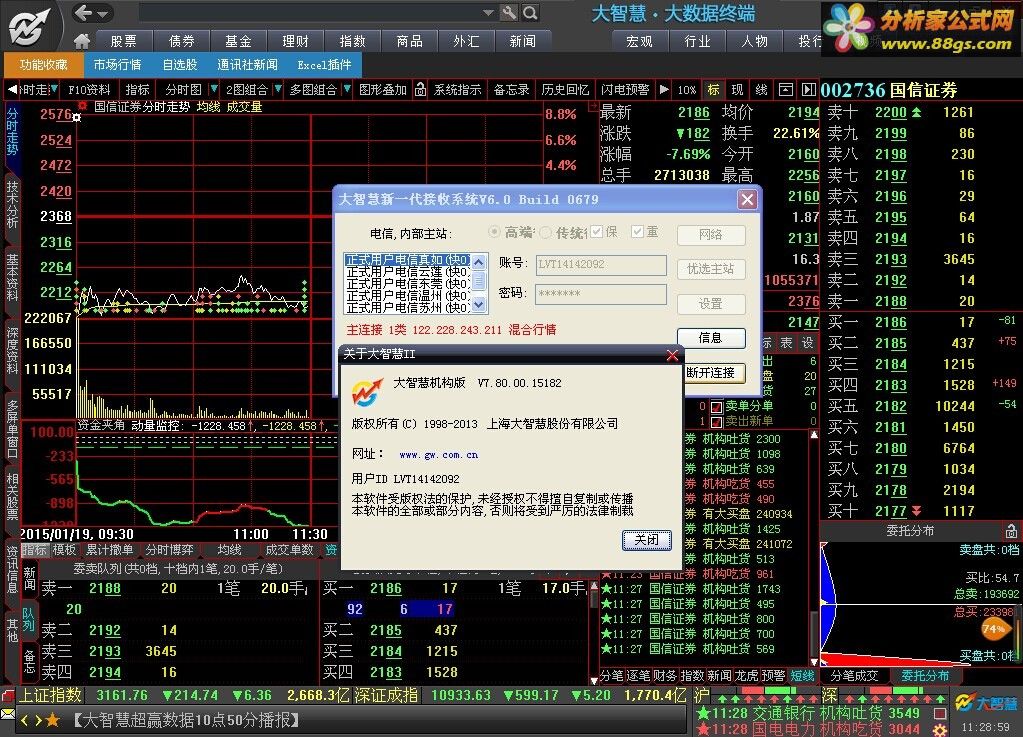The height and width of the screenshot is (737, 1023).
Task: Click the Dazhihui logo at top-left
Action: (x=30, y=26)
